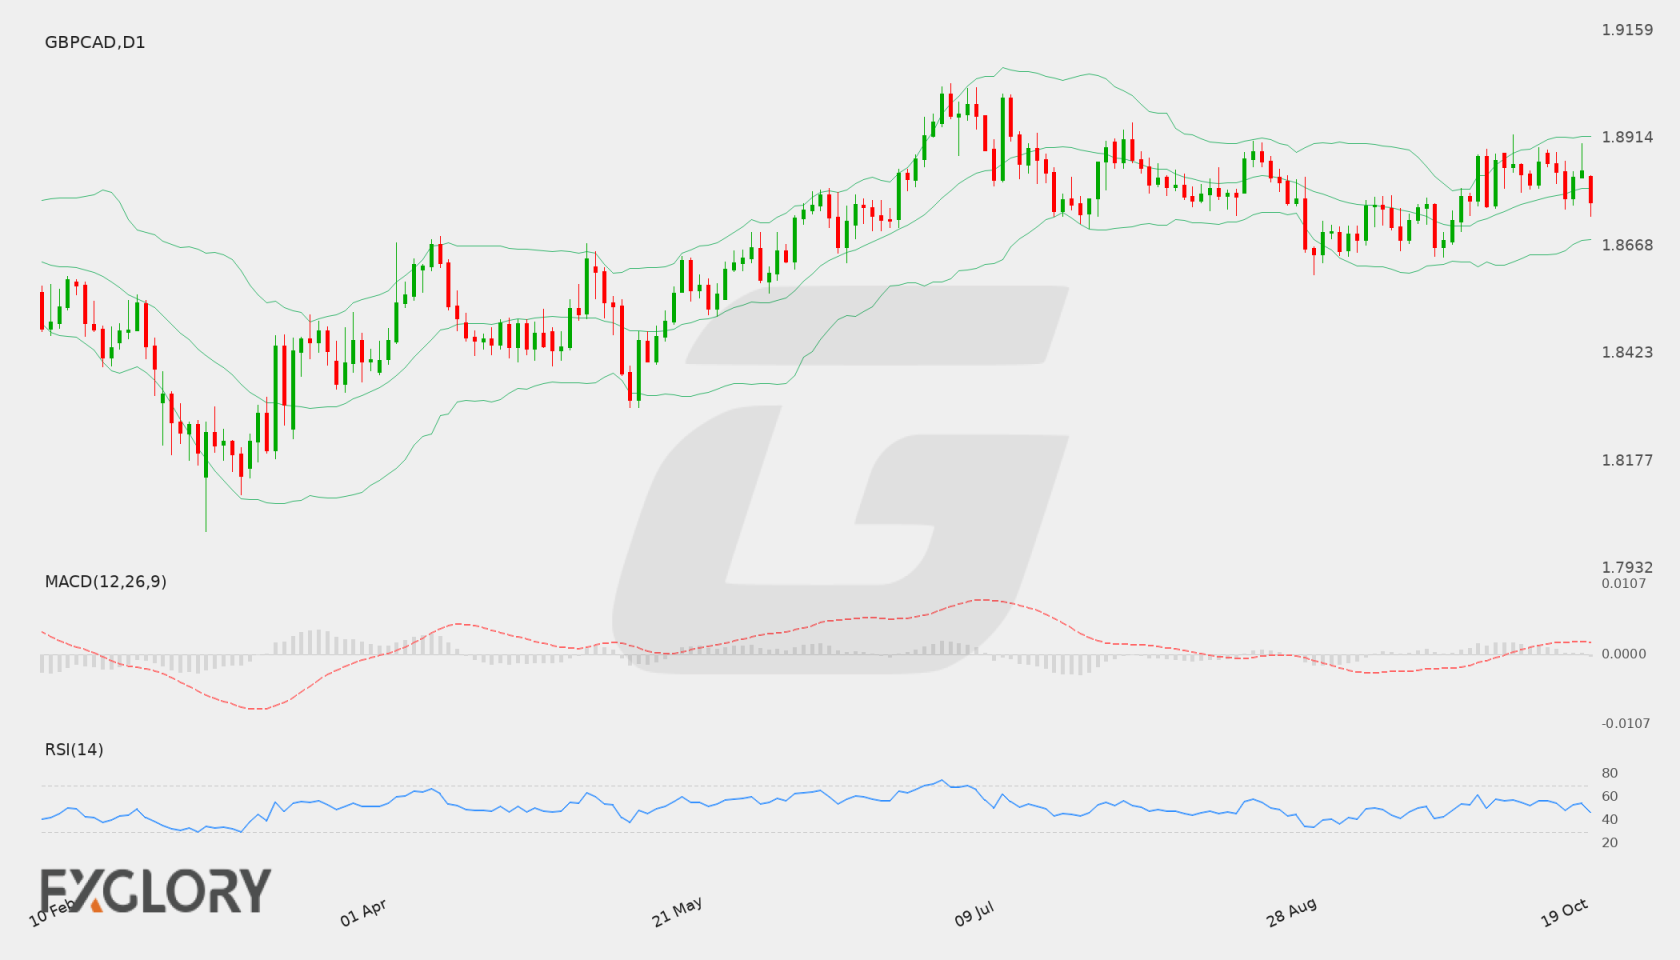Viewport: 1680px width, 960px height.
Task: Click the FXGLORY logo
Action: pyautogui.click(x=155, y=890)
